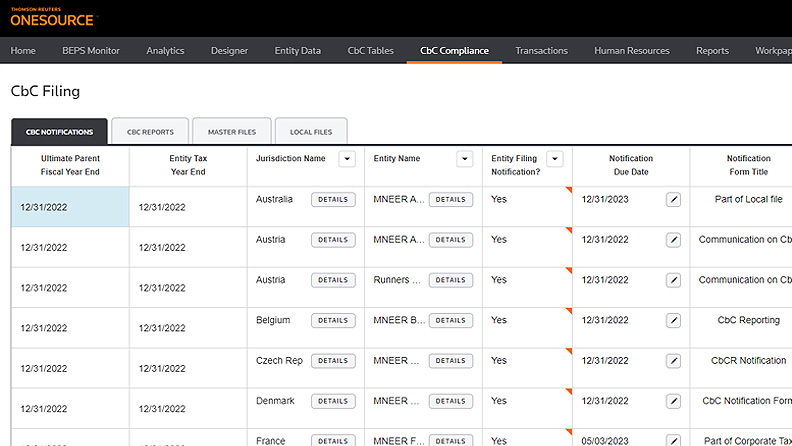Edit due date for MNEER A... Austria row
The height and width of the screenshot is (446, 792).
pyautogui.click(x=673, y=240)
